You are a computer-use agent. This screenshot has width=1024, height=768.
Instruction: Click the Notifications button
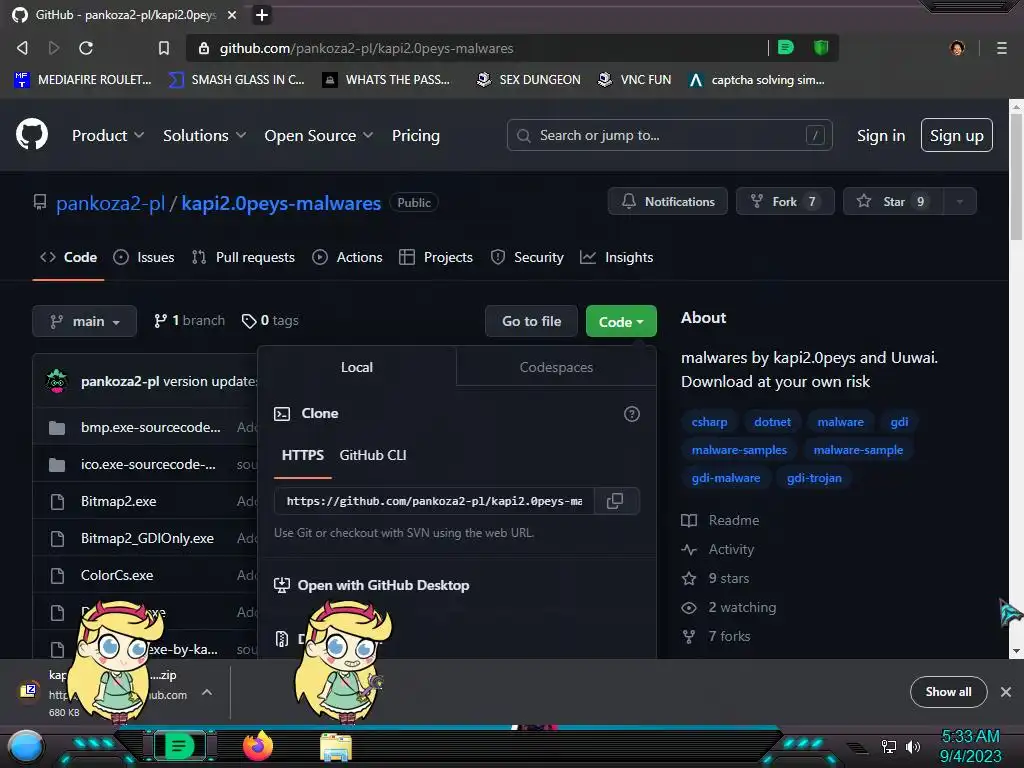[x=667, y=201]
